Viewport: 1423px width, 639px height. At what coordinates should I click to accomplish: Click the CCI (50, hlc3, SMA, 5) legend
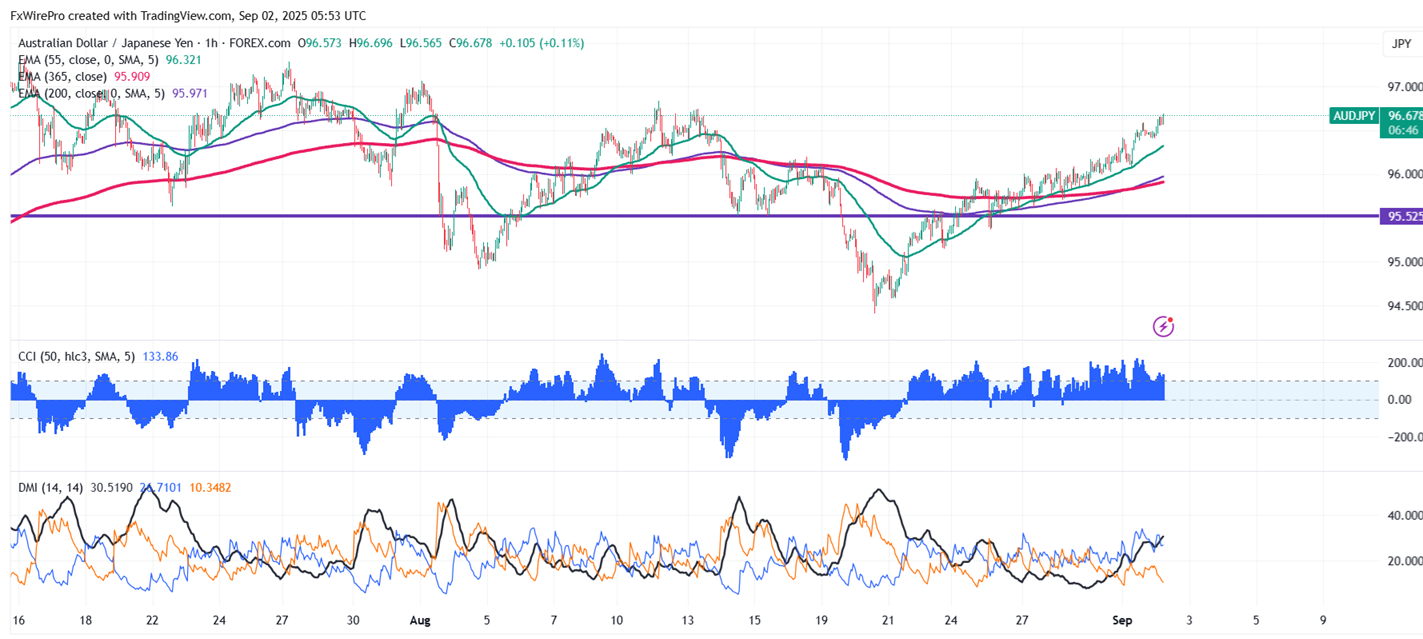(x=76, y=355)
